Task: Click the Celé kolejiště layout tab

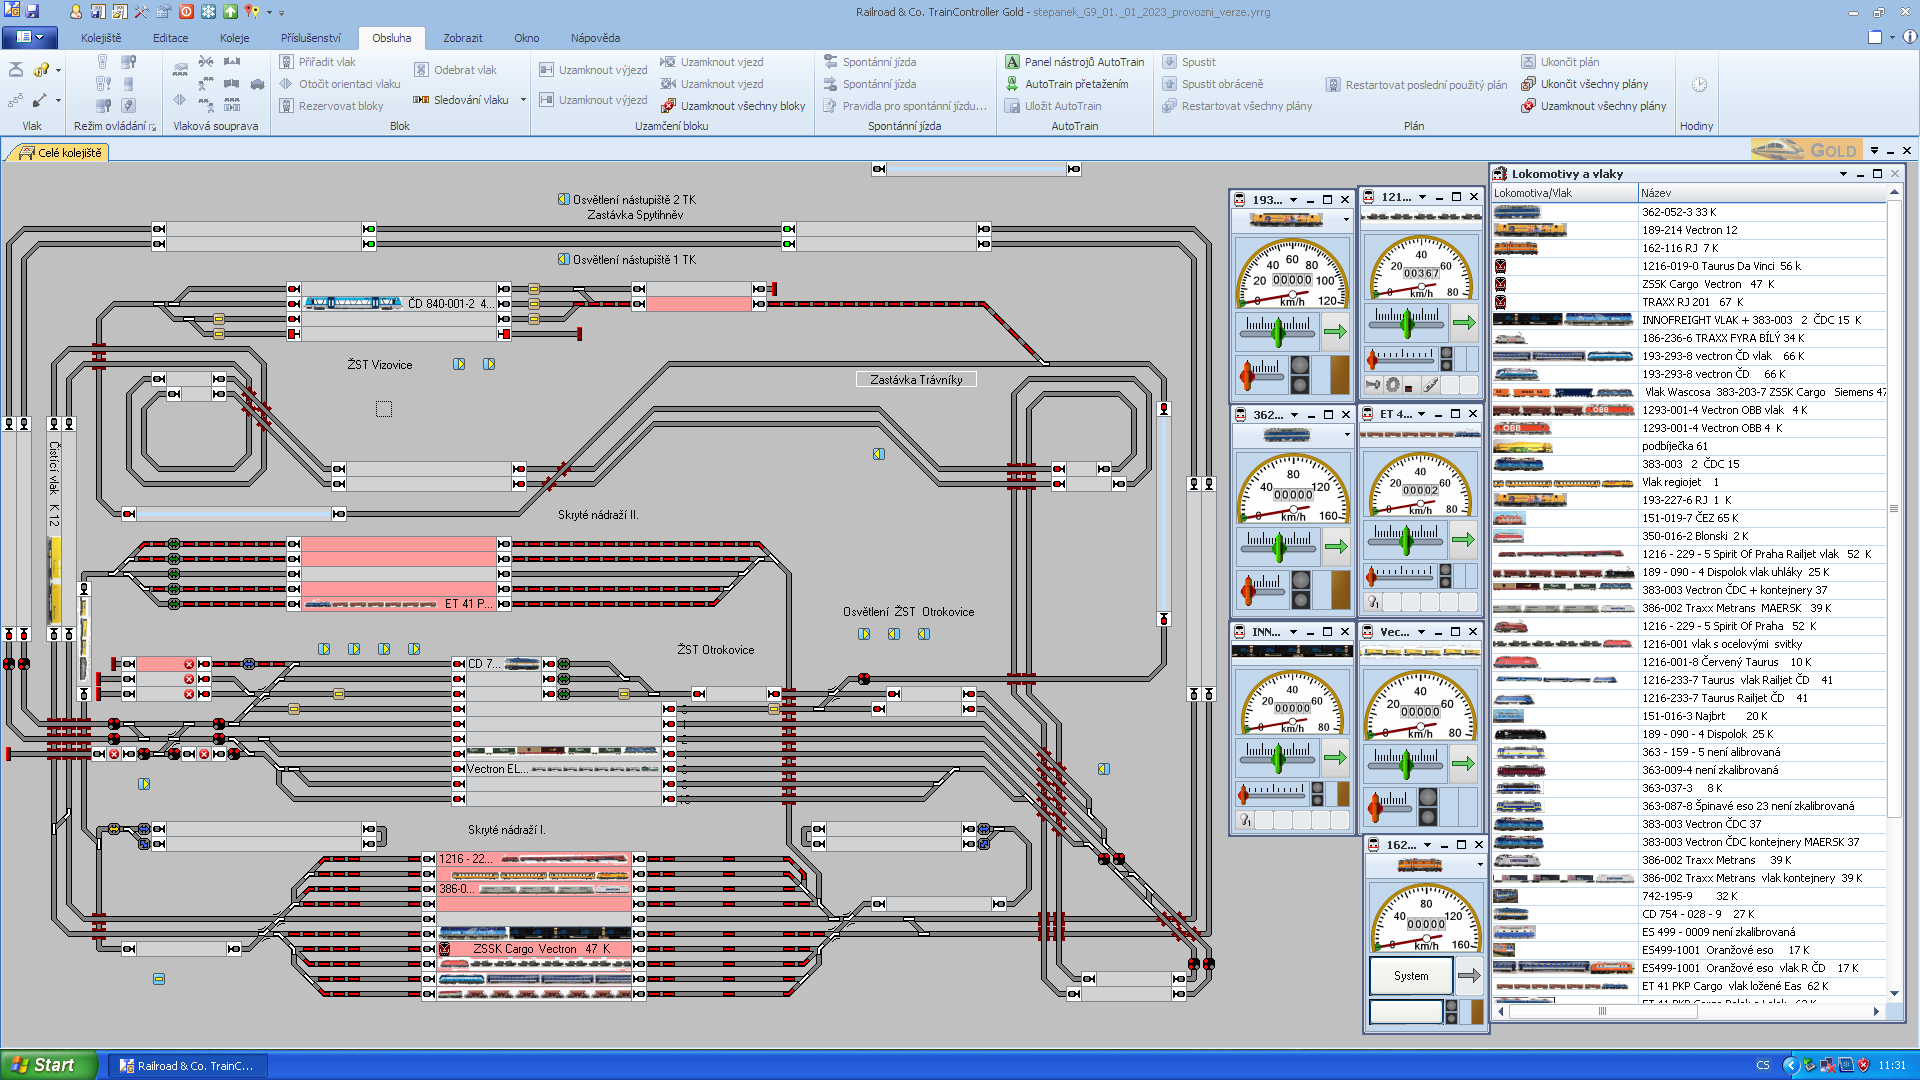Action: pyautogui.click(x=60, y=153)
